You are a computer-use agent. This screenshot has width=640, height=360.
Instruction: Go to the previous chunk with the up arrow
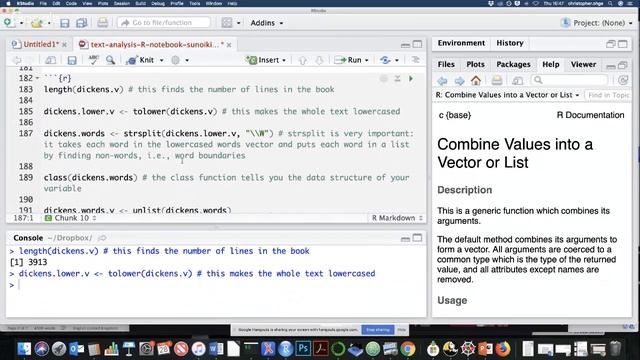pos(302,60)
